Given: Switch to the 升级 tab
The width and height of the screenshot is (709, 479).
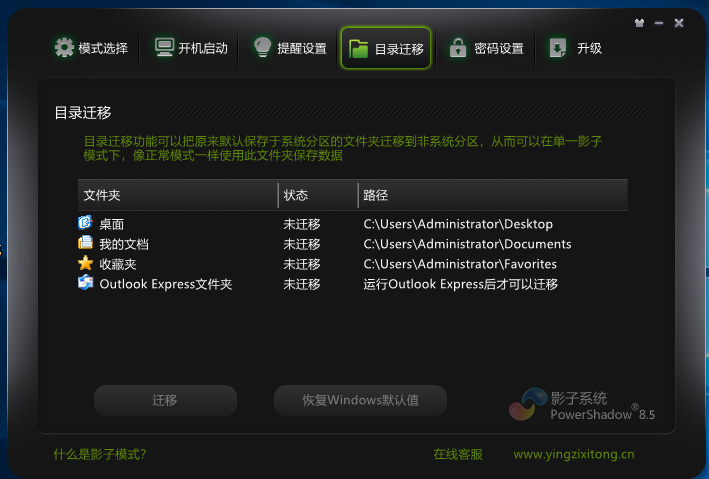Looking at the screenshot, I should tap(576, 48).
